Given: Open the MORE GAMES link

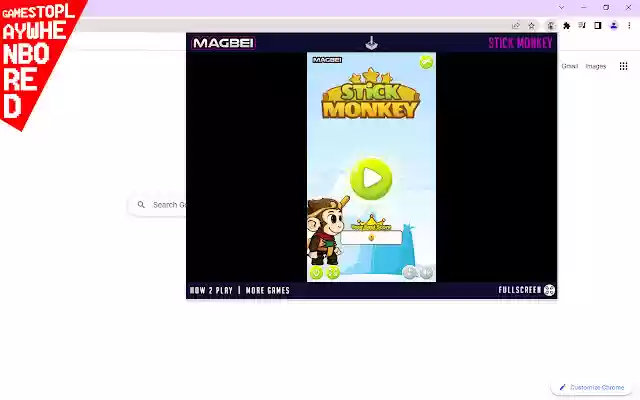Looking at the screenshot, I should pyautogui.click(x=267, y=290).
